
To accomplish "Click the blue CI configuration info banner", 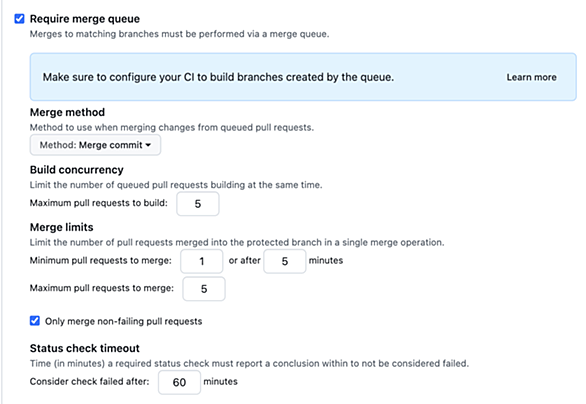I will (303, 77).
